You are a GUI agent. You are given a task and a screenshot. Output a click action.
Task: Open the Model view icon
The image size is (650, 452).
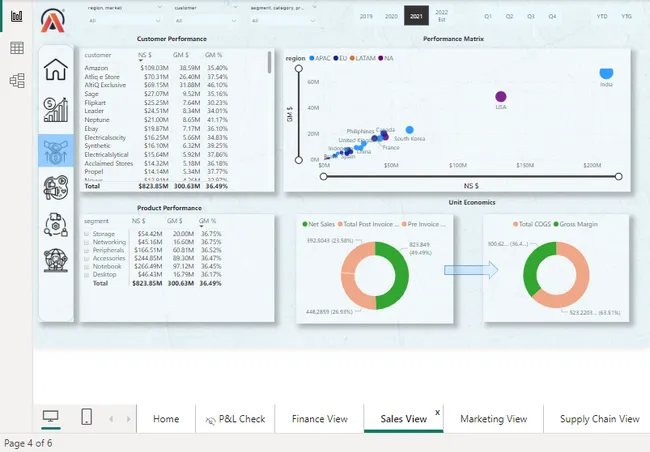(16, 80)
